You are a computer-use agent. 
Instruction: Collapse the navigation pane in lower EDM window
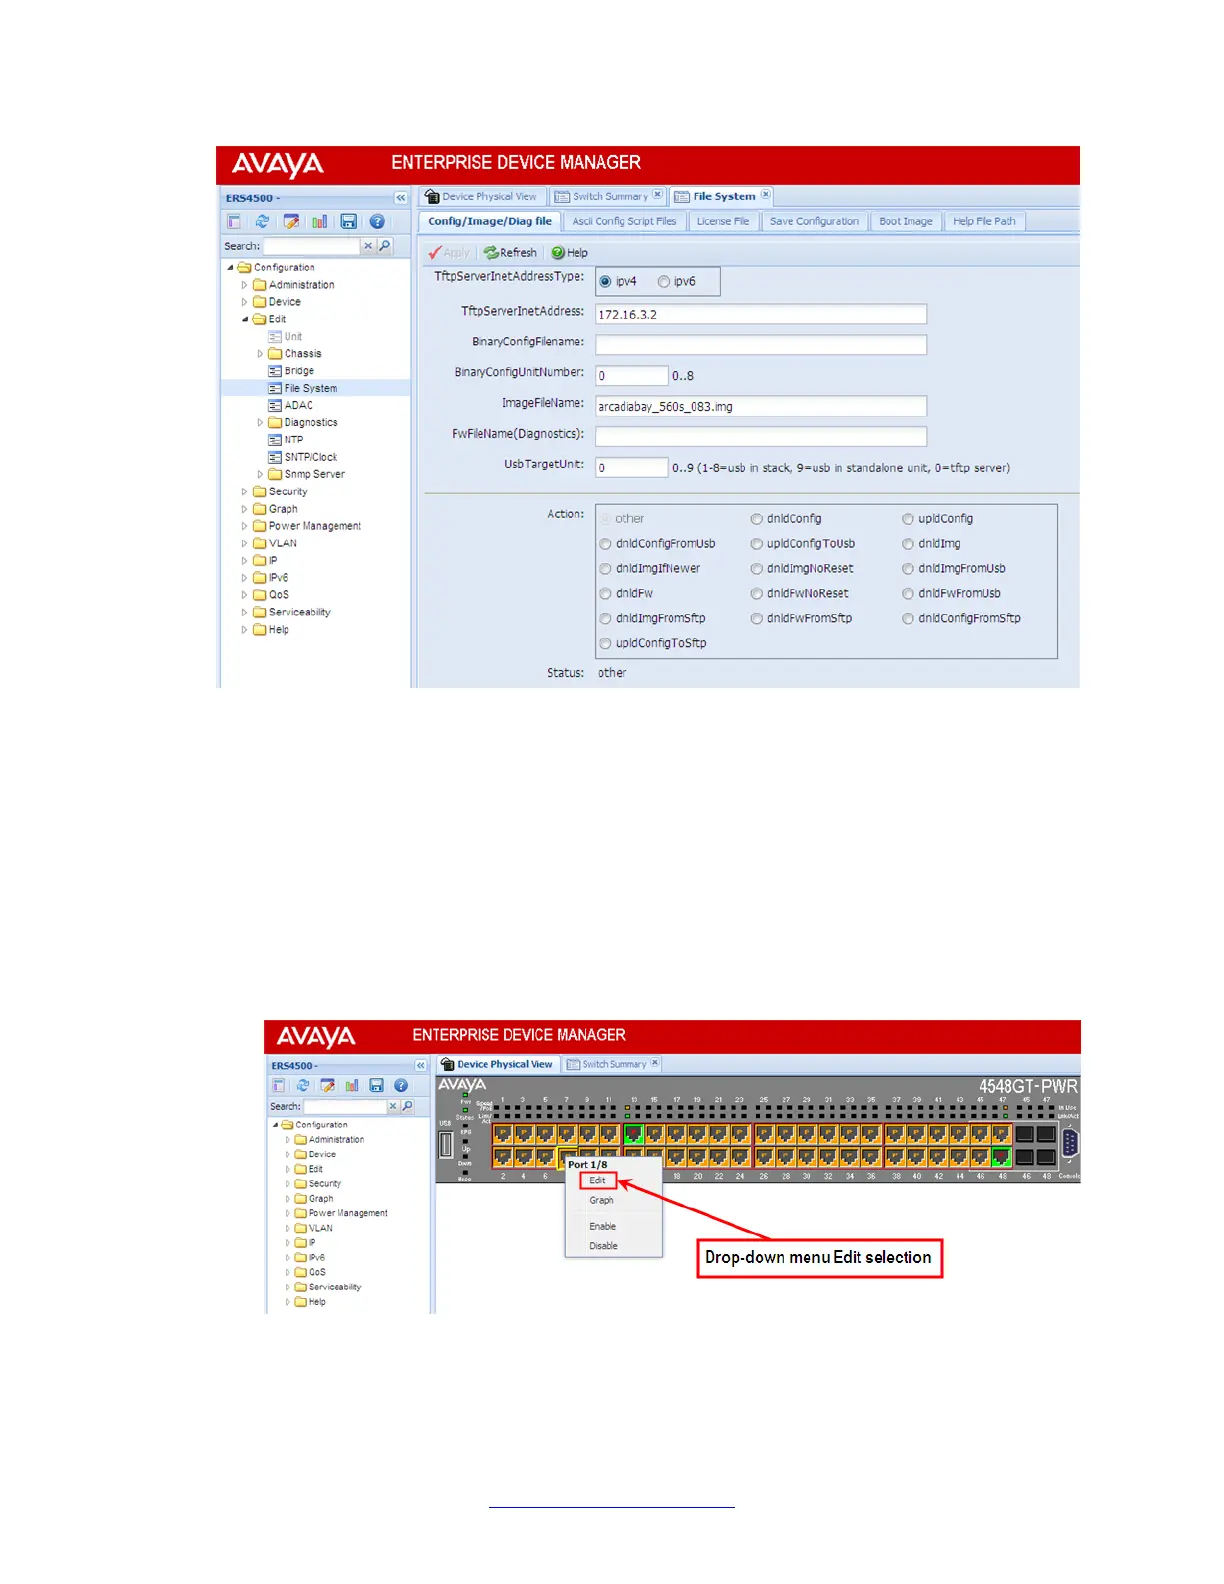(421, 1066)
